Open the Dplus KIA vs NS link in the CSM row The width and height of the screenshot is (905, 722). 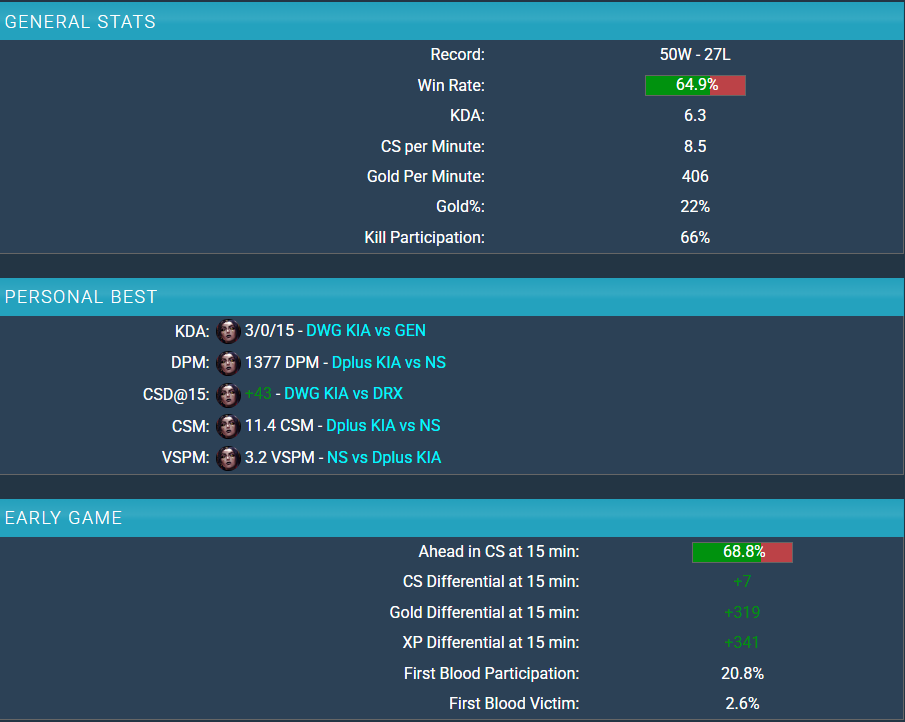point(383,426)
